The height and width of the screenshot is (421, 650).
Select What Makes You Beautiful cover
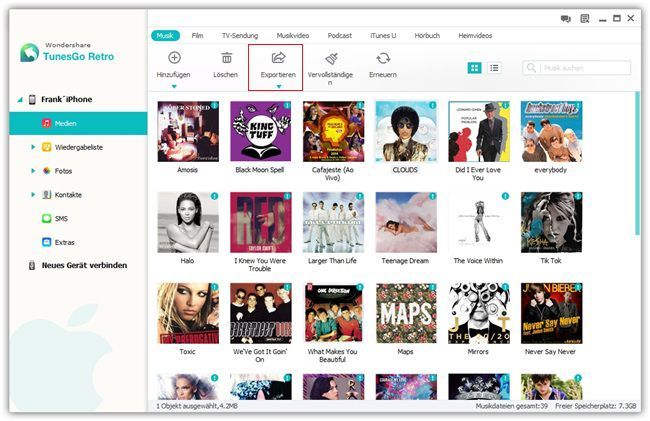point(333,313)
